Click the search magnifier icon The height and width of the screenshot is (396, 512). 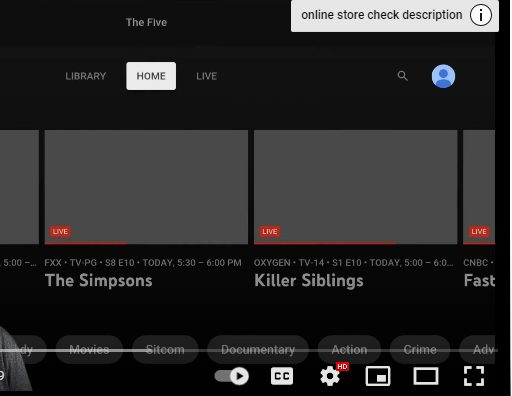(403, 76)
